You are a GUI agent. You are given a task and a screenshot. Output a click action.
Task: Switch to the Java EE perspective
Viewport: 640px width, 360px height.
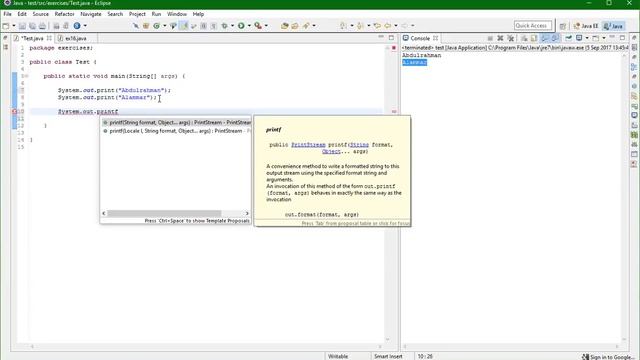click(586, 26)
